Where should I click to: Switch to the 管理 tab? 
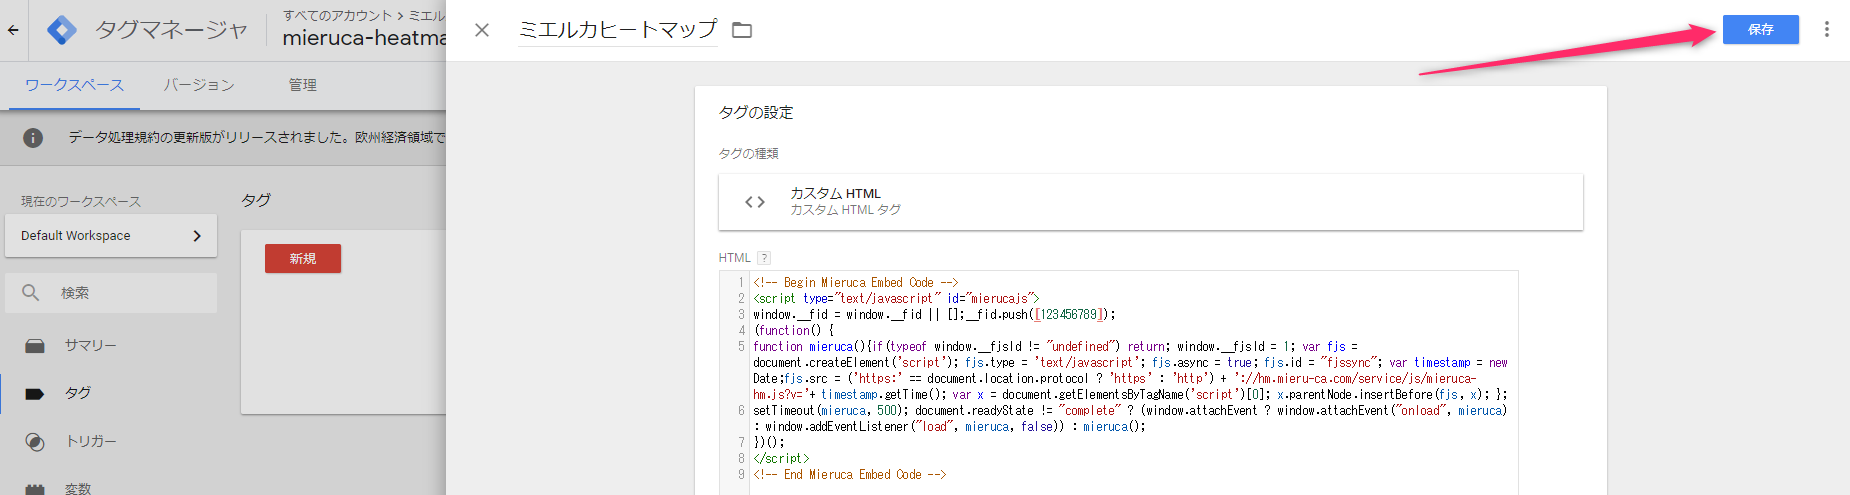pyautogui.click(x=302, y=85)
